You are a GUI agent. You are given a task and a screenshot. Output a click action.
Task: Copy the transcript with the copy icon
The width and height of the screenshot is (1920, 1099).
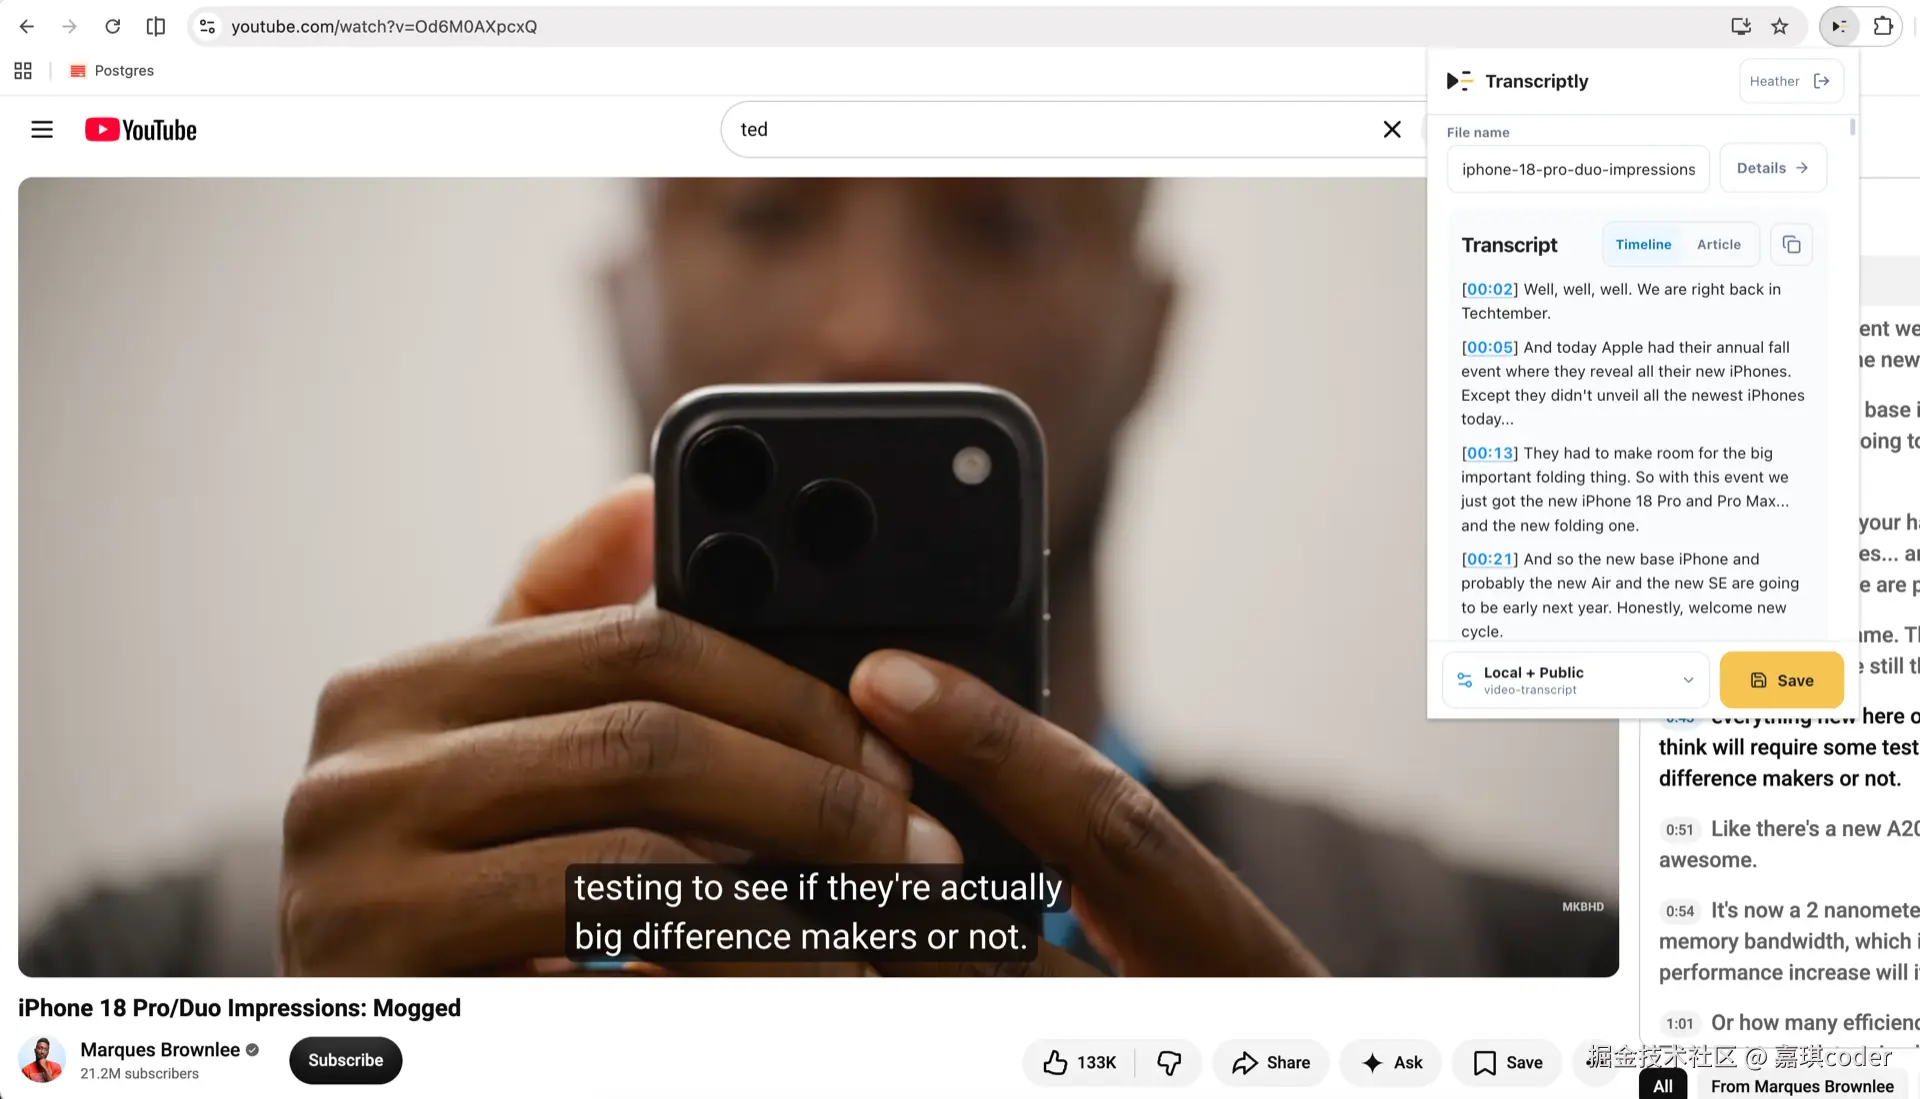click(x=1792, y=245)
